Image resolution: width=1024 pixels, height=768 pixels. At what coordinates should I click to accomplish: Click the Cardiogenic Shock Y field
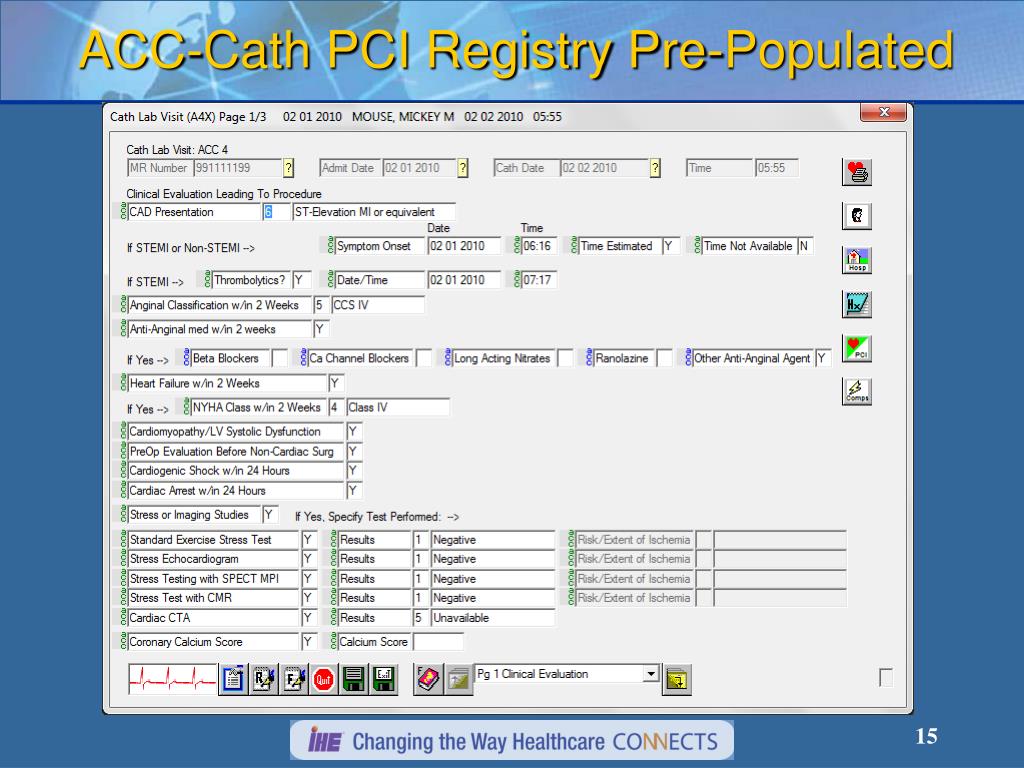pyautogui.click(x=353, y=471)
